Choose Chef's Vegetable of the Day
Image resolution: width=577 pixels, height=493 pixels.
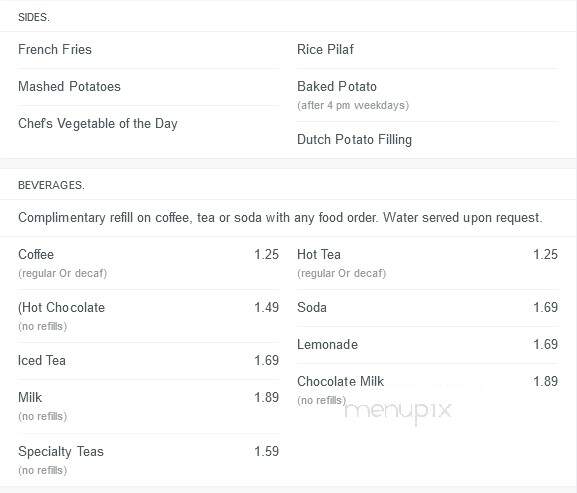[x=98, y=124]
